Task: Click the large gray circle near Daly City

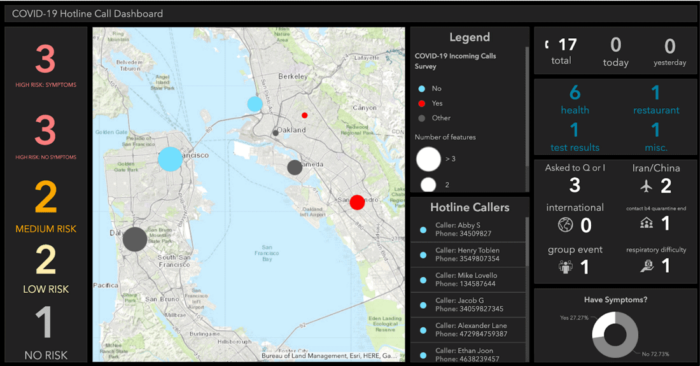Action: click(x=135, y=239)
